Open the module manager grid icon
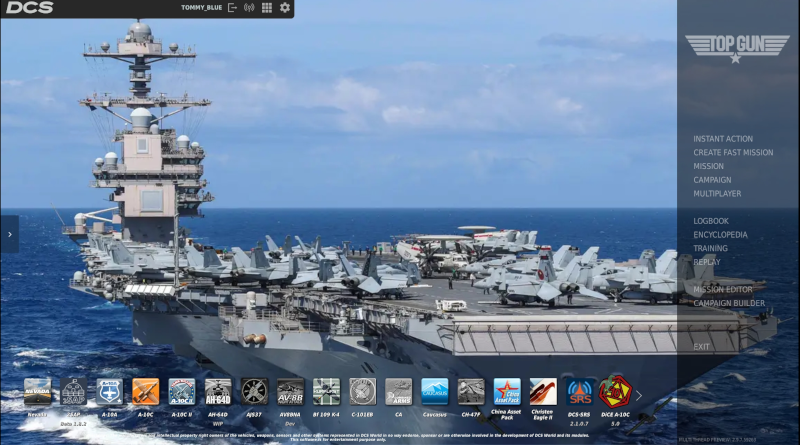The height and width of the screenshot is (445, 800). (267, 8)
